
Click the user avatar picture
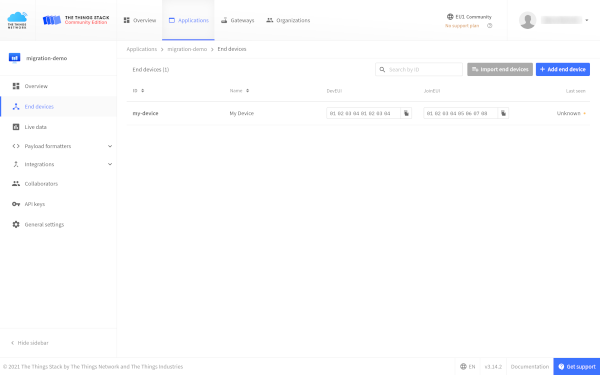pyautogui.click(x=527, y=20)
